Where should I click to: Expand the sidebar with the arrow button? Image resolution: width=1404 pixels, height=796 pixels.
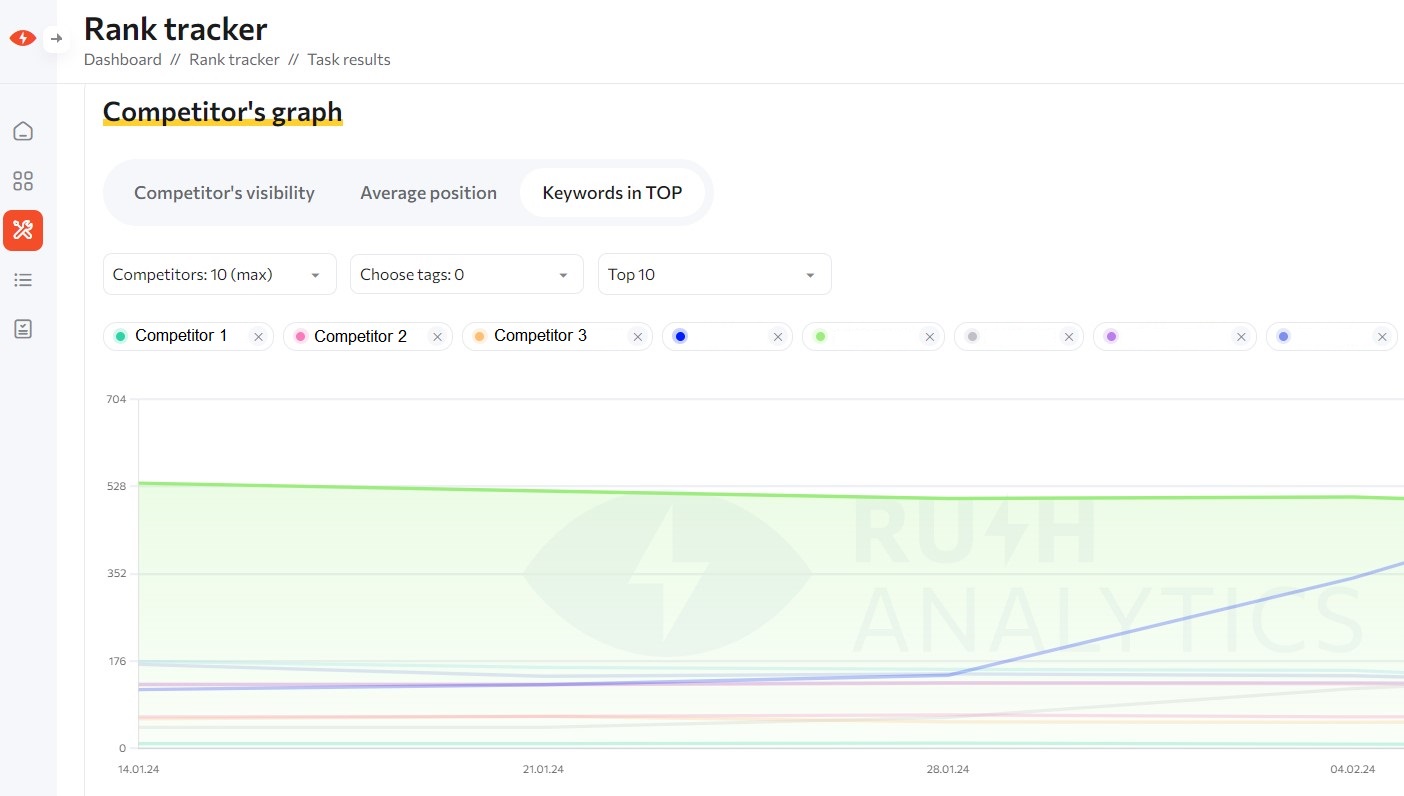[57, 38]
